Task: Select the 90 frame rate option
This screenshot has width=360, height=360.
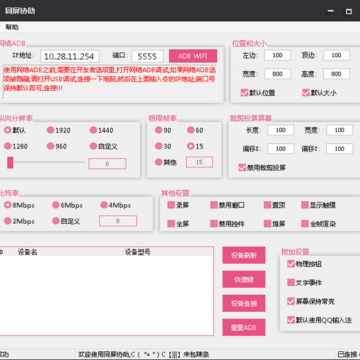Action: 159,130
